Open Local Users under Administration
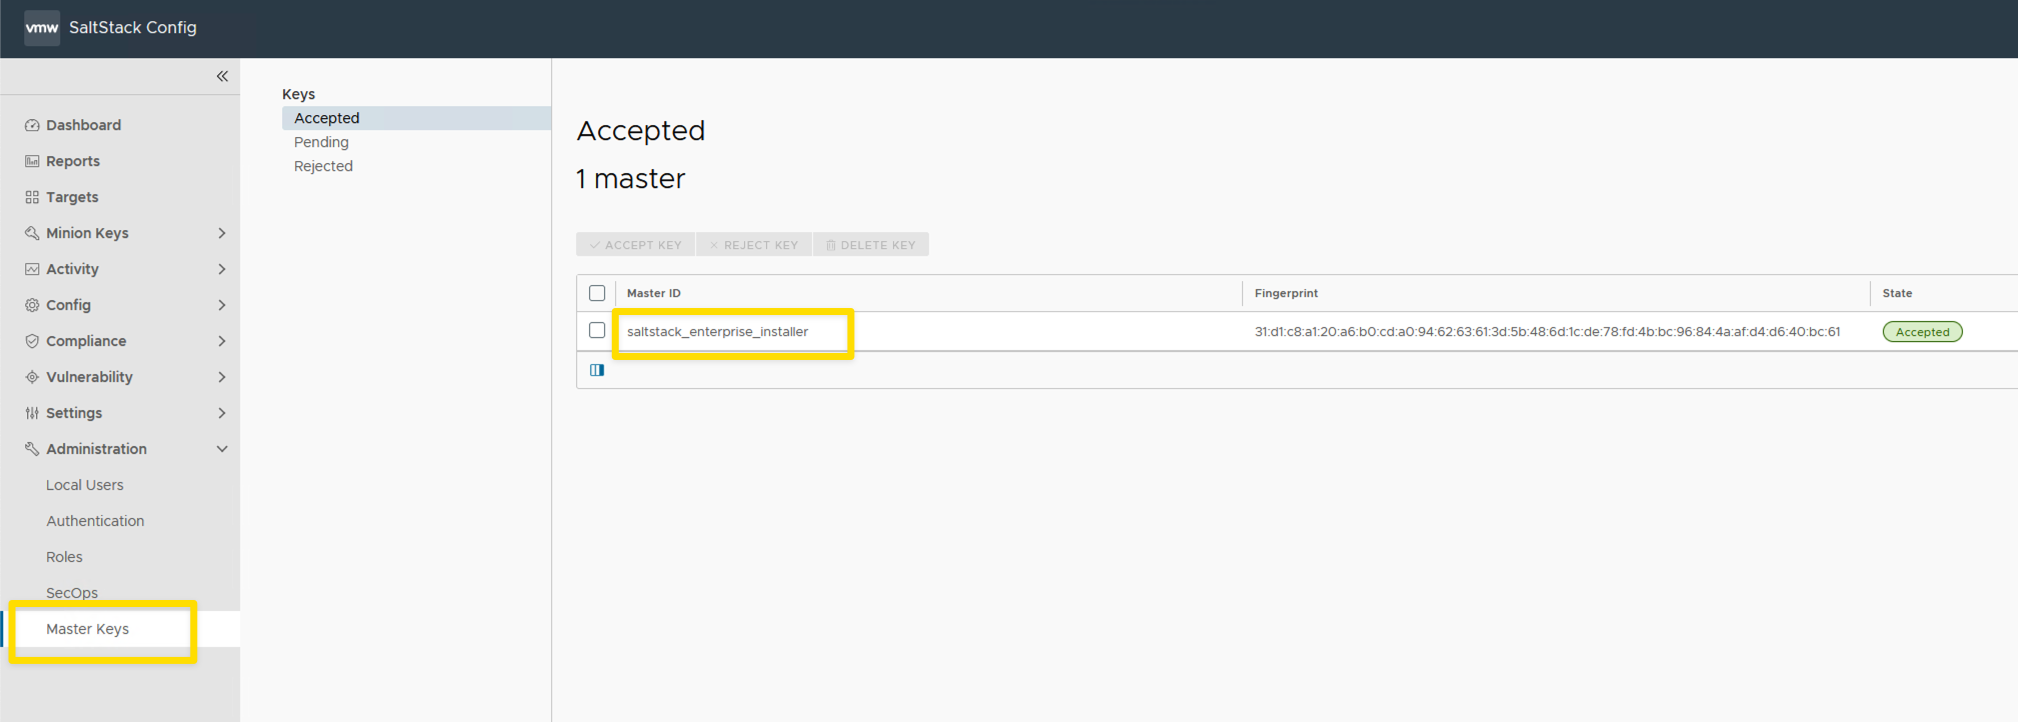The width and height of the screenshot is (2018, 722). click(x=85, y=485)
